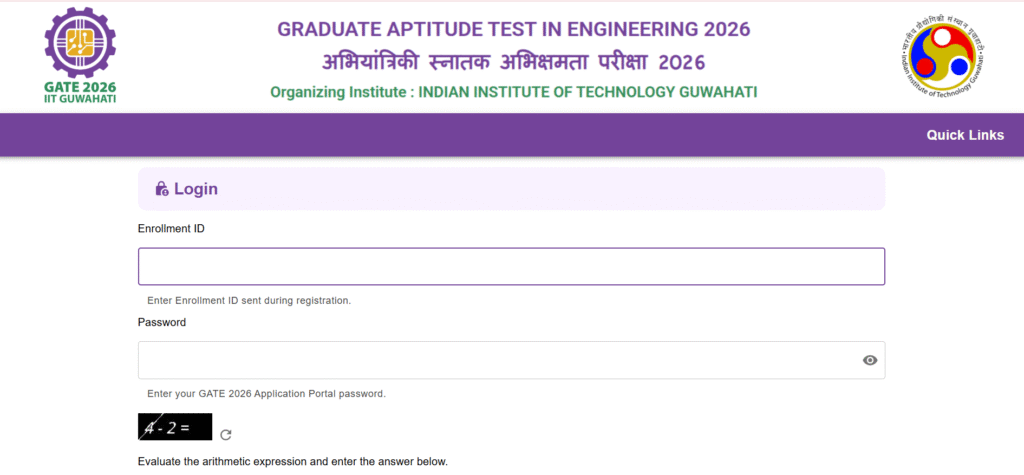Click the purple gear-shaped GATE chip logo
This screenshot has height=475, width=1024.
point(80,44)
